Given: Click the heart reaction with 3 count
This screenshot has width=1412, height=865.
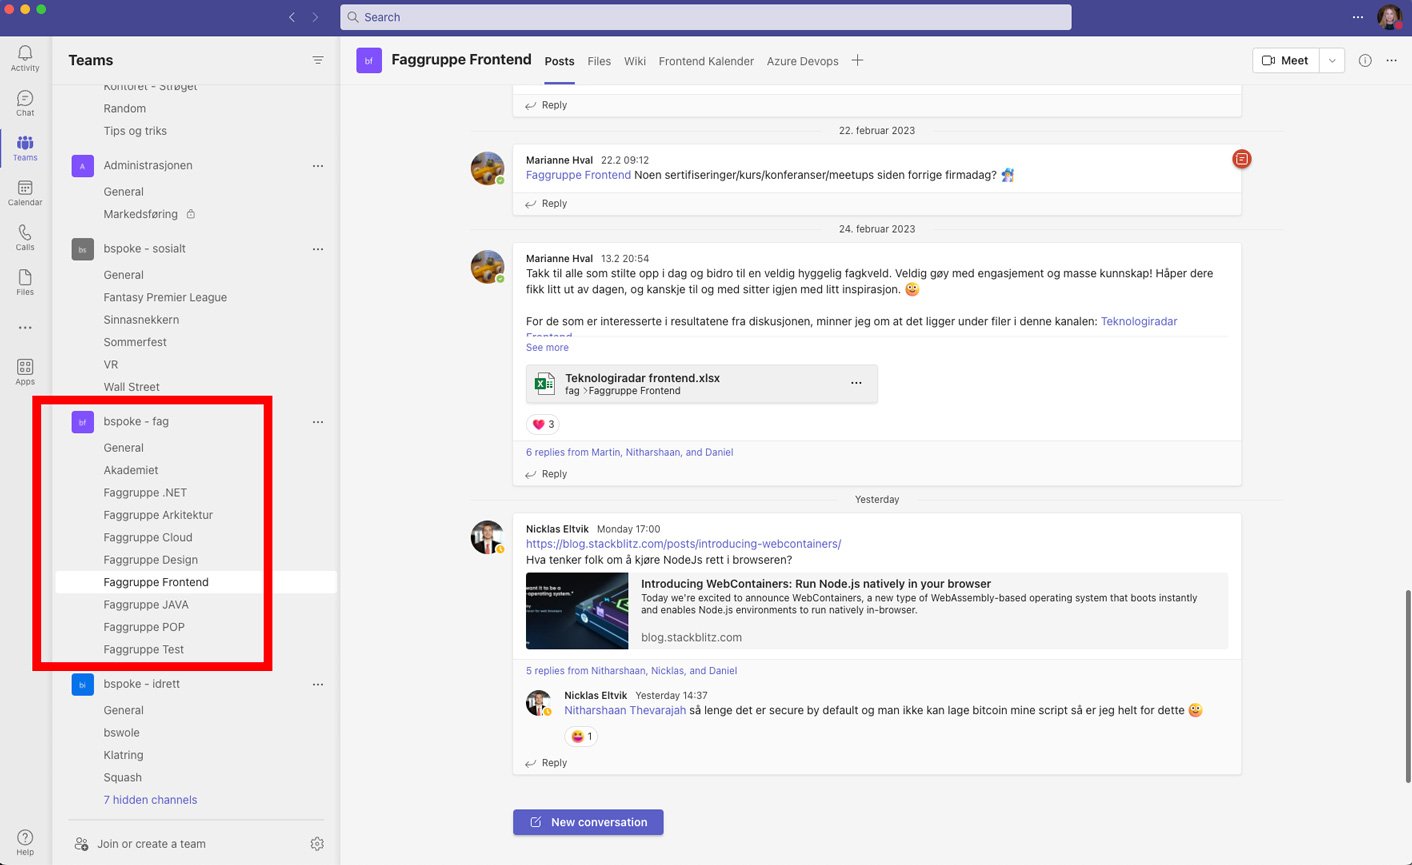Looking at the screenshot, I should click(x=543, y=424).
